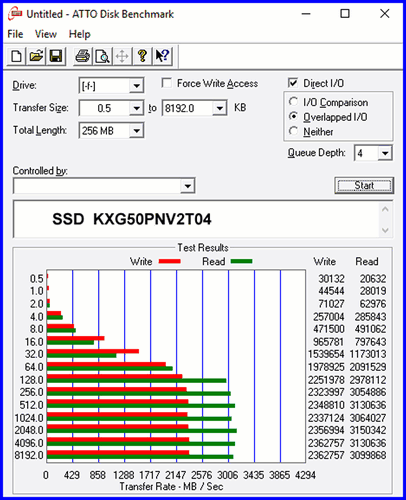406x500 pixels.
Task: Click the red Write legend swatch
Action: 170,261
